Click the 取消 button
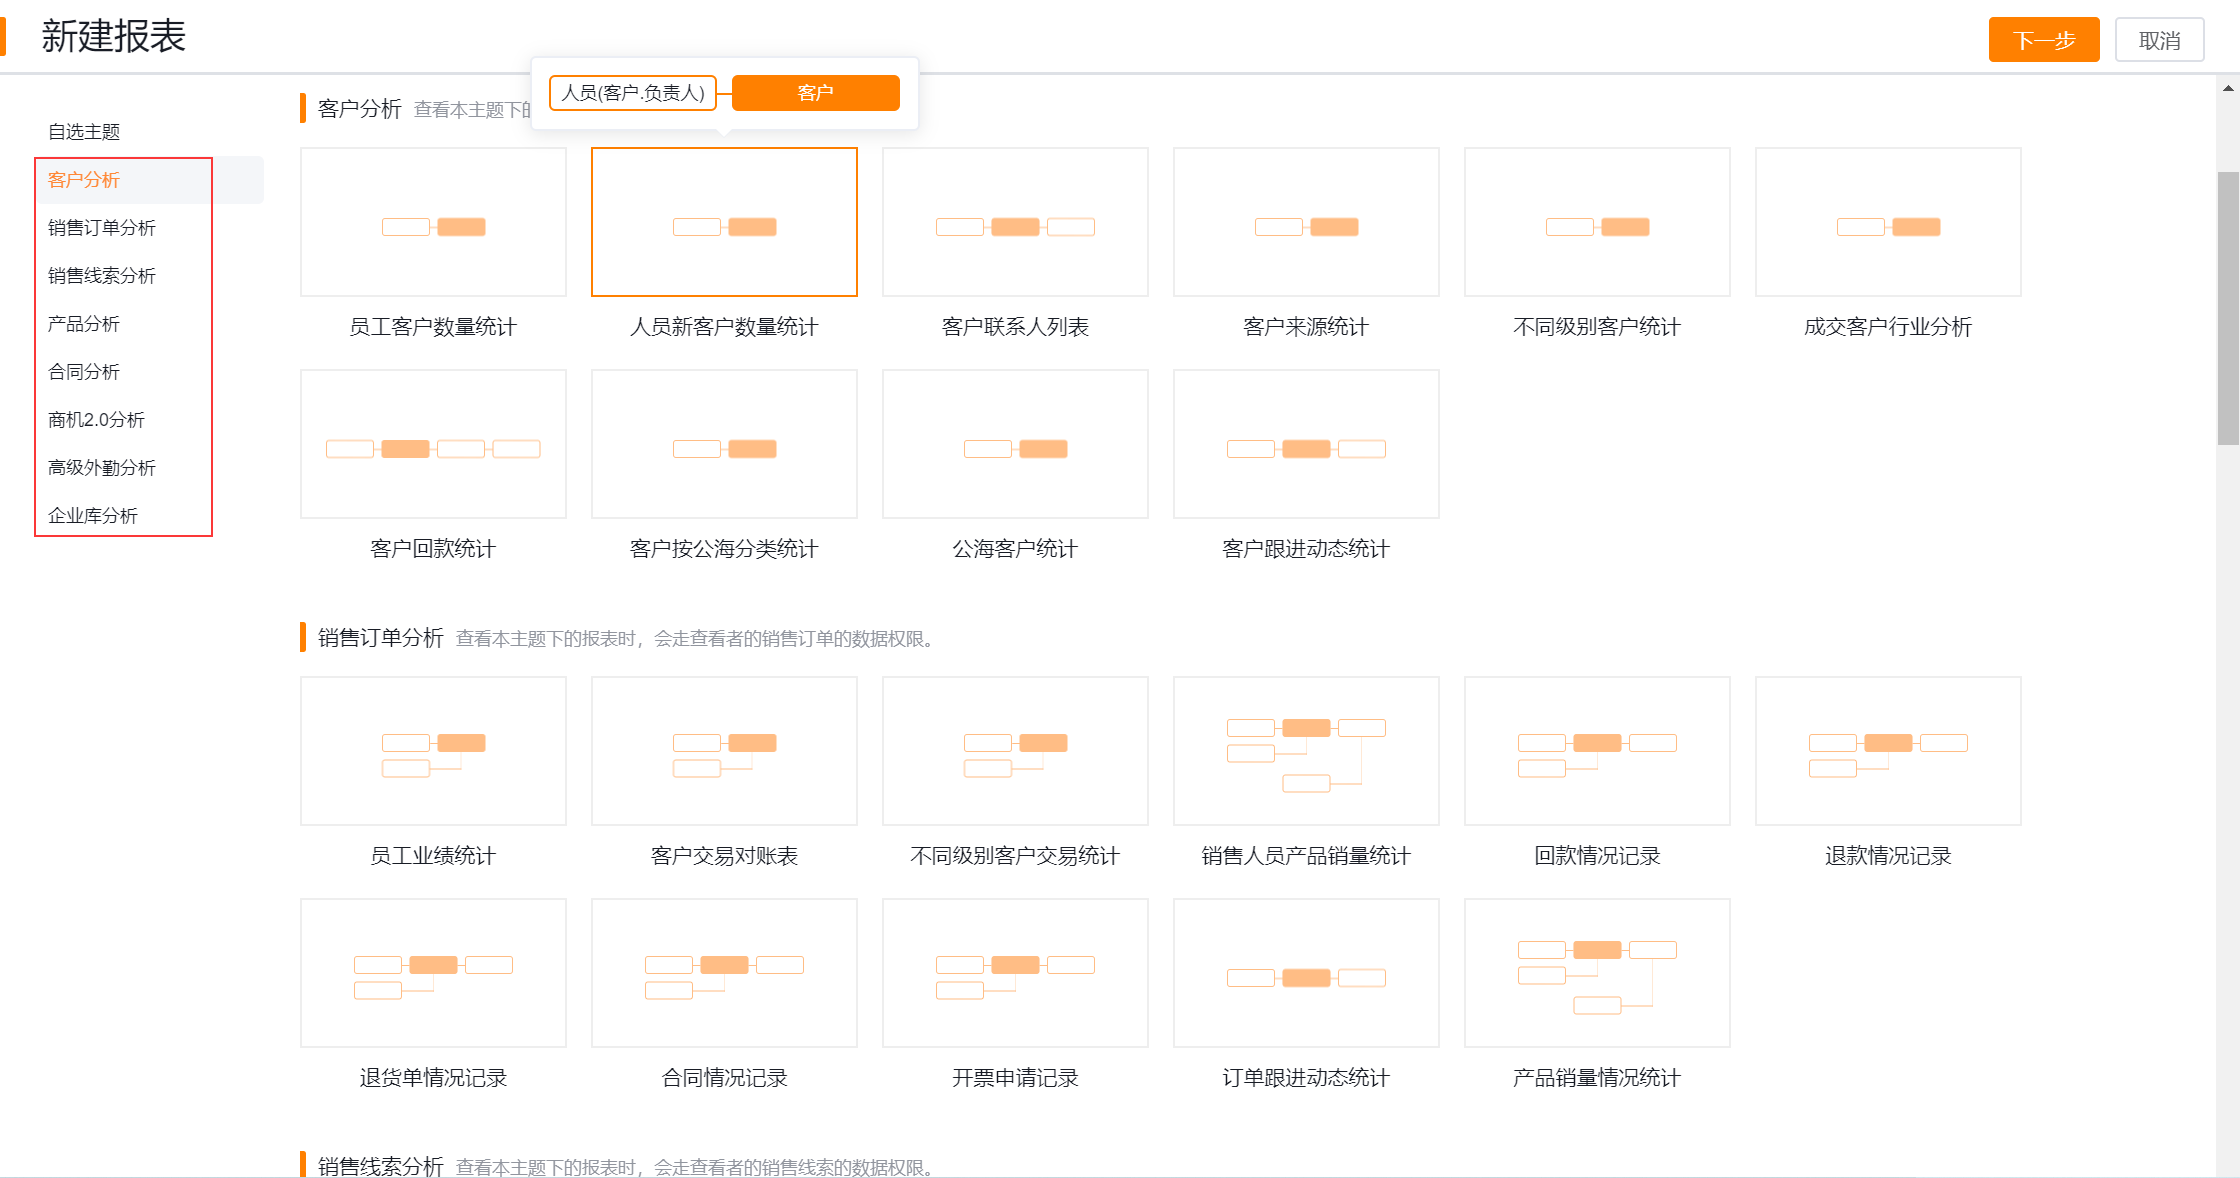The height and width of the screenshot is (1178, 2240). [x=2159, y=40]
